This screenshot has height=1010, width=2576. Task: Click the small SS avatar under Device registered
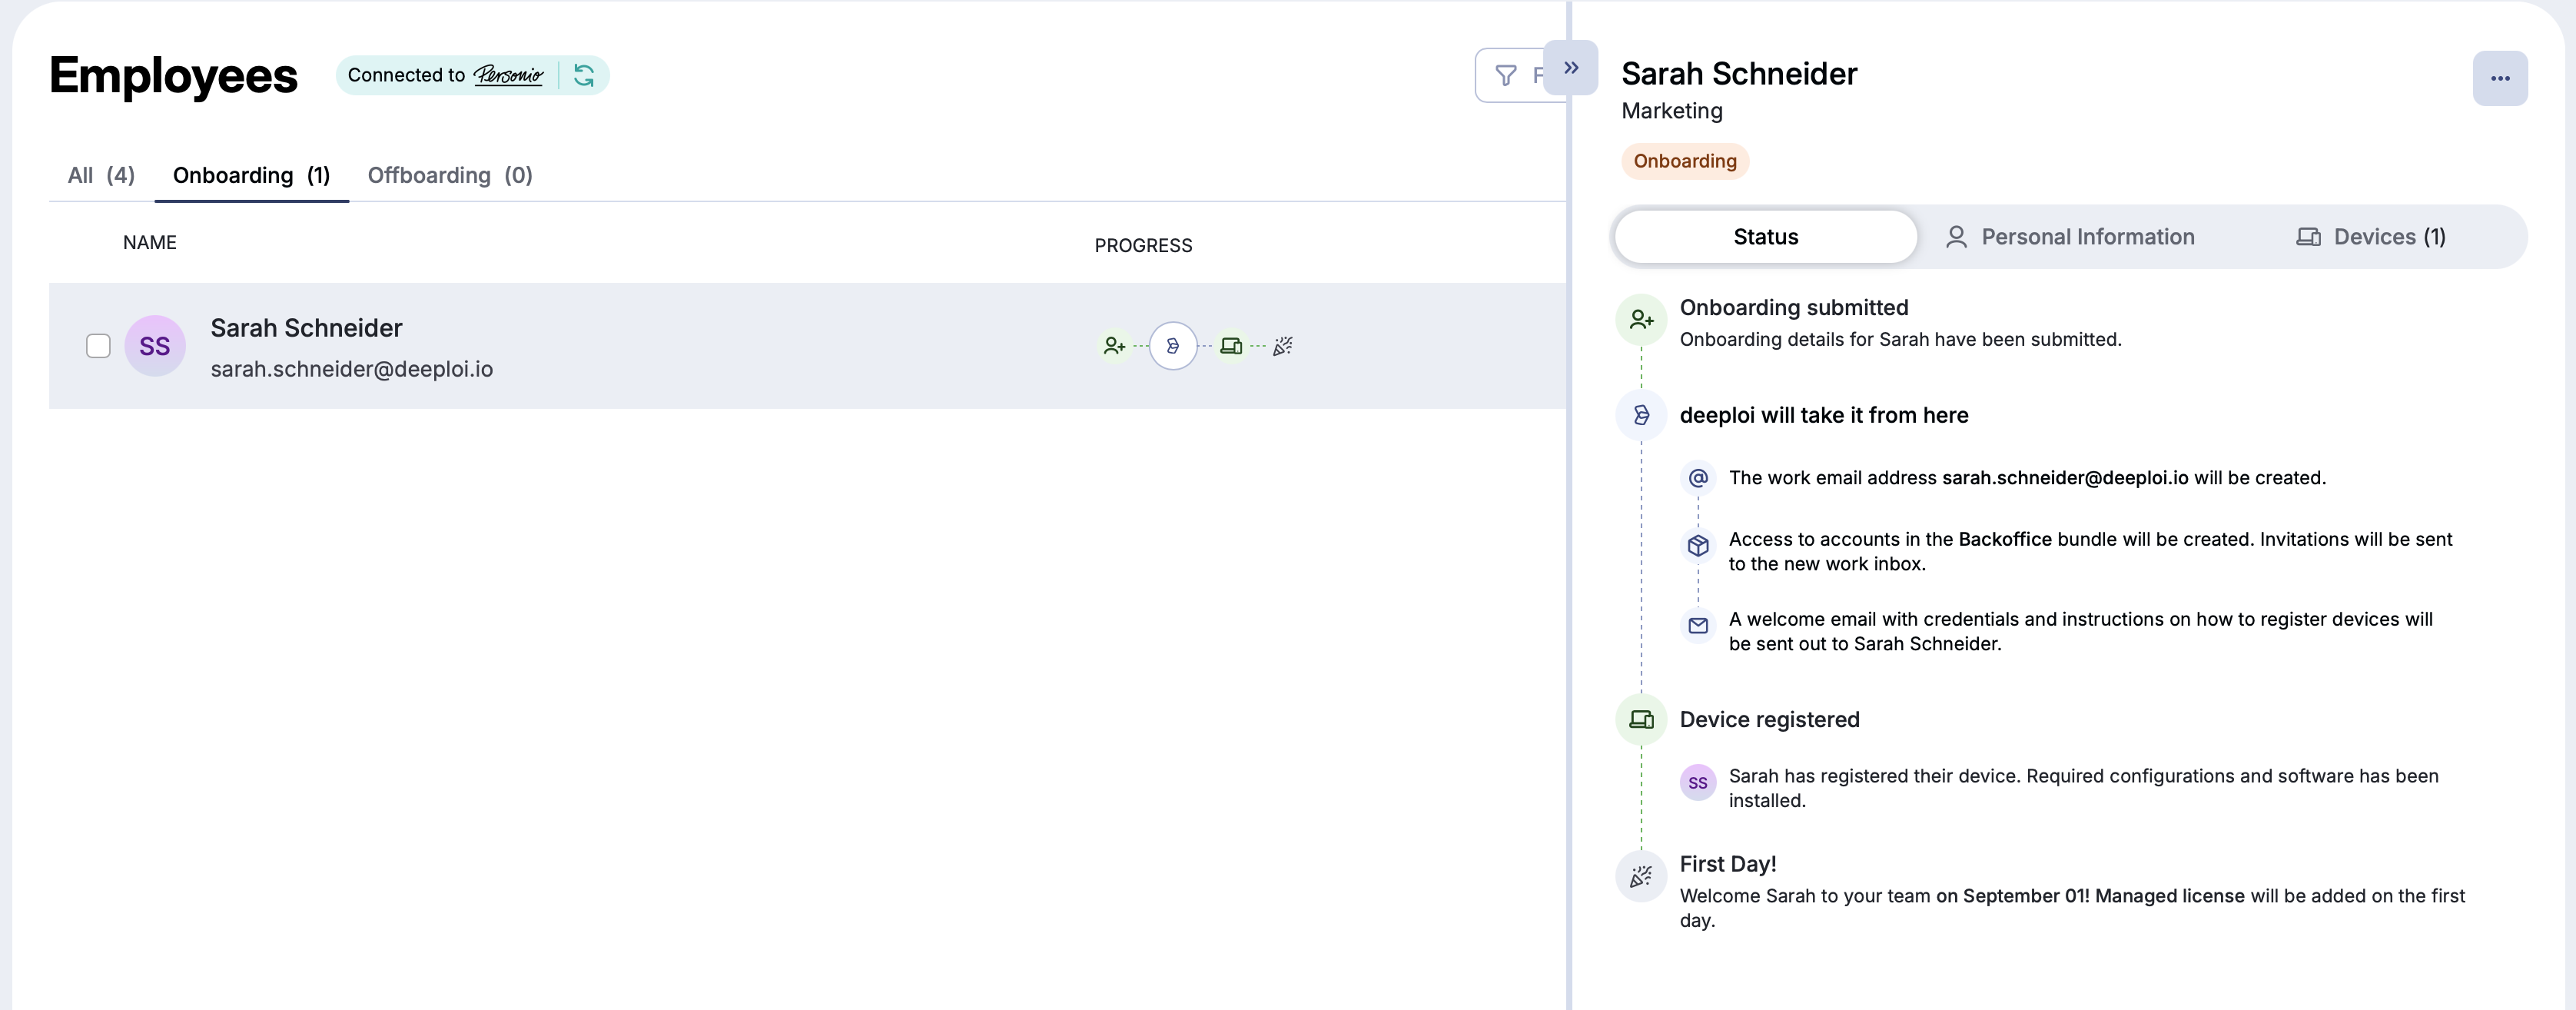point(1698,783)
